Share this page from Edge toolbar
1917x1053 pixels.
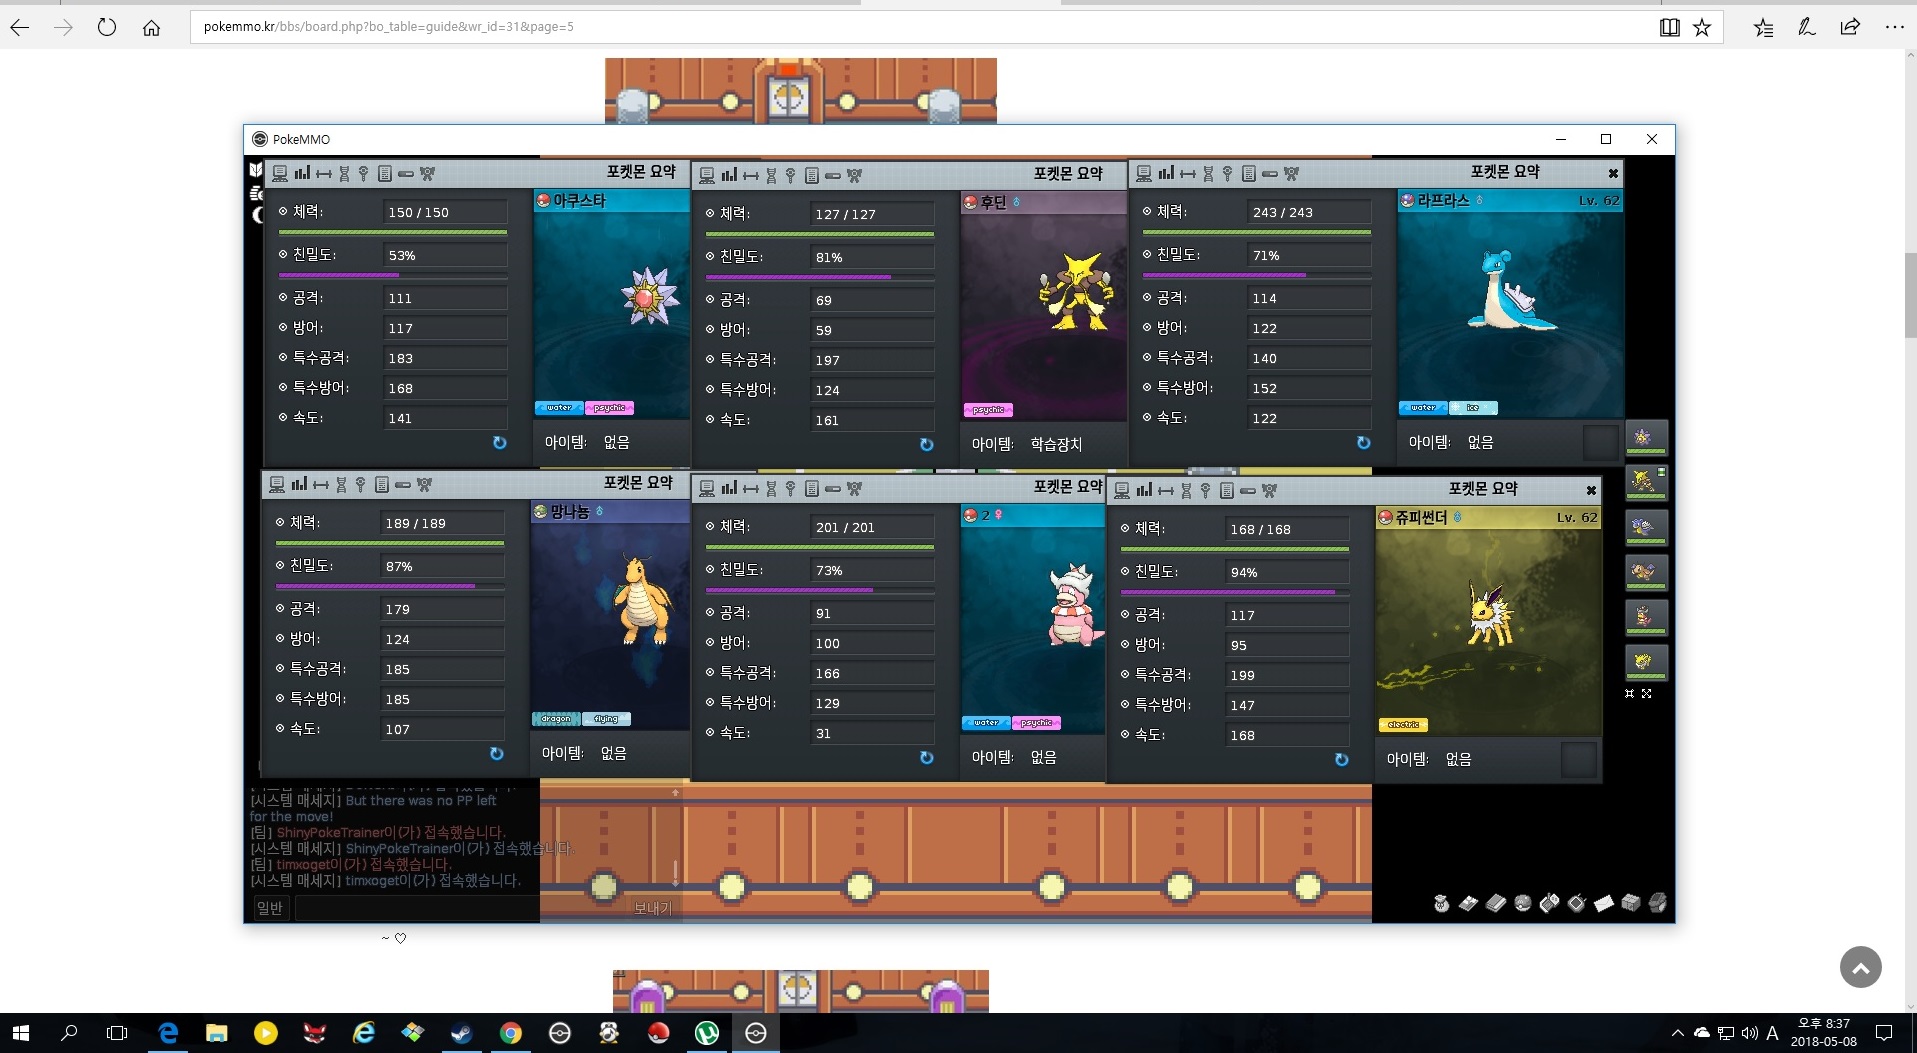tap(1850, 28)
